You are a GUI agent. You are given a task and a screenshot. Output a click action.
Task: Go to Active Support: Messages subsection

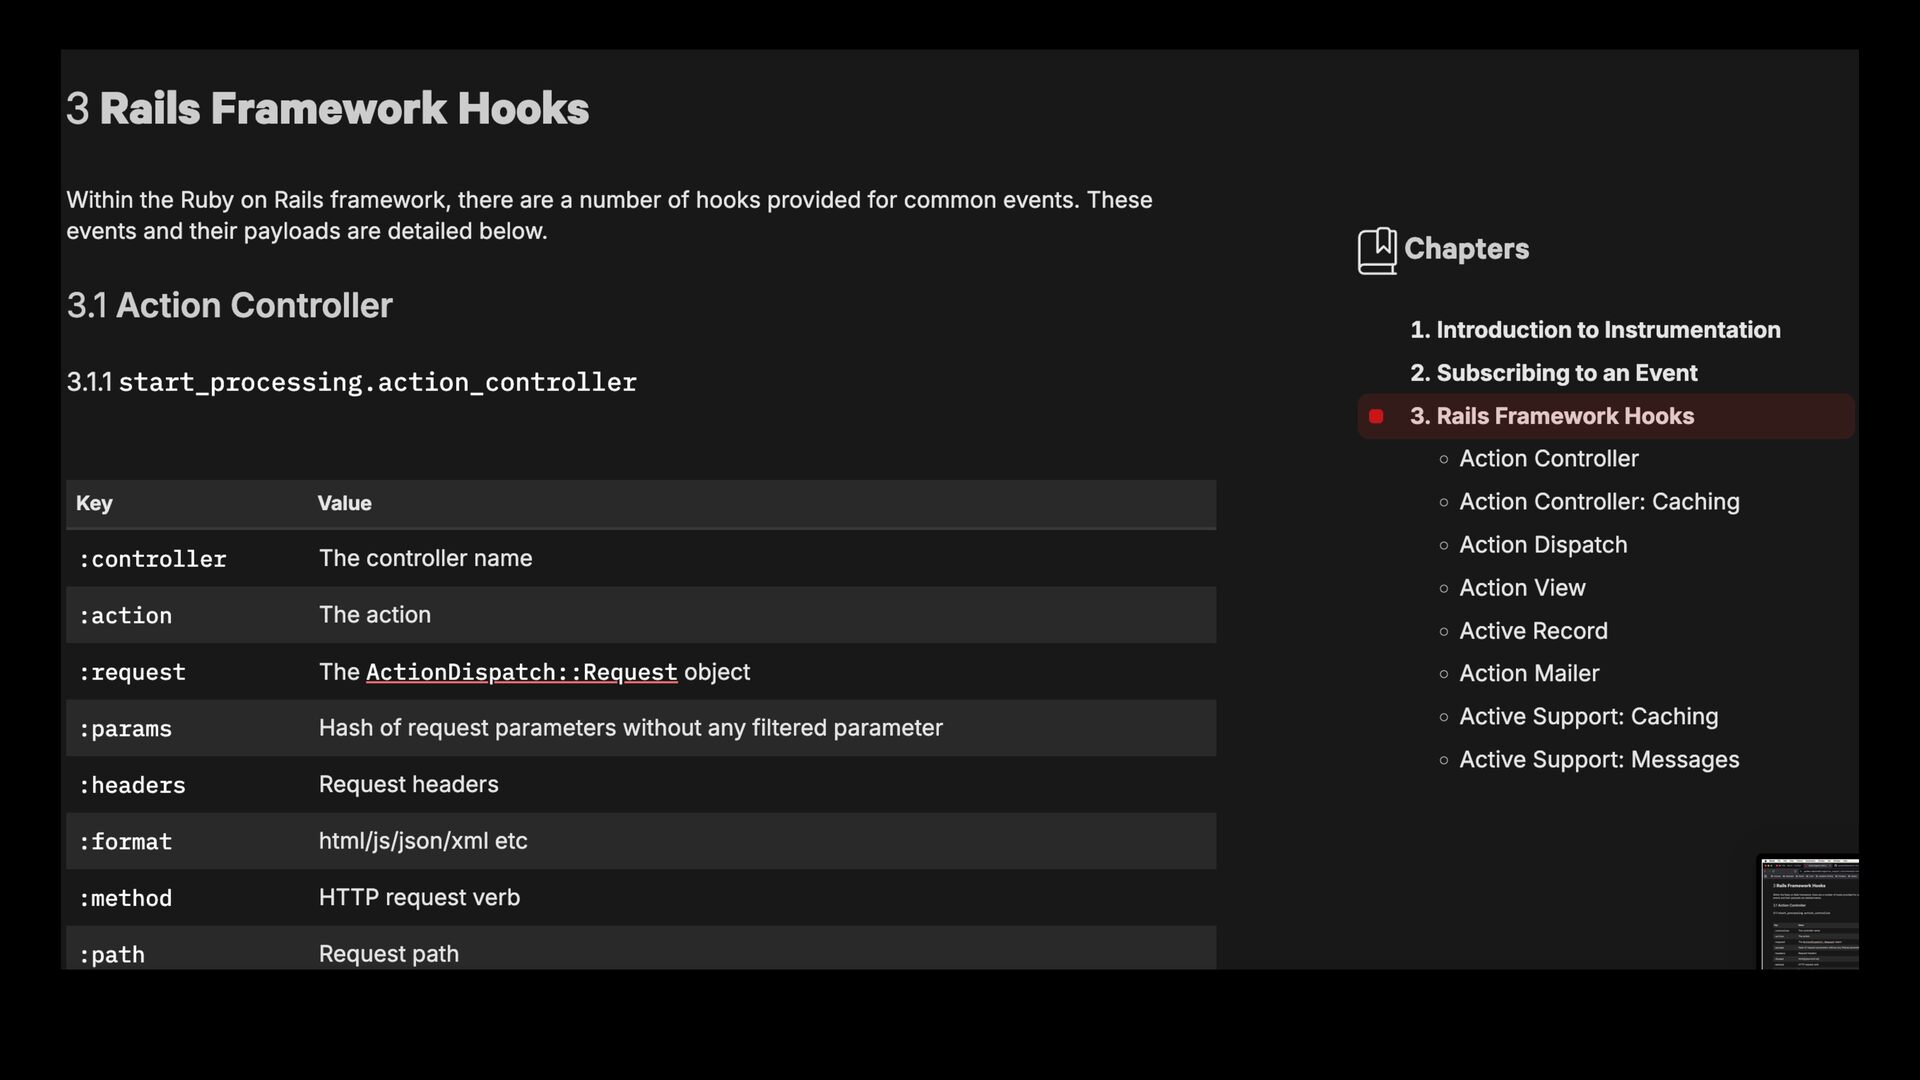(x=1598, y=760)
